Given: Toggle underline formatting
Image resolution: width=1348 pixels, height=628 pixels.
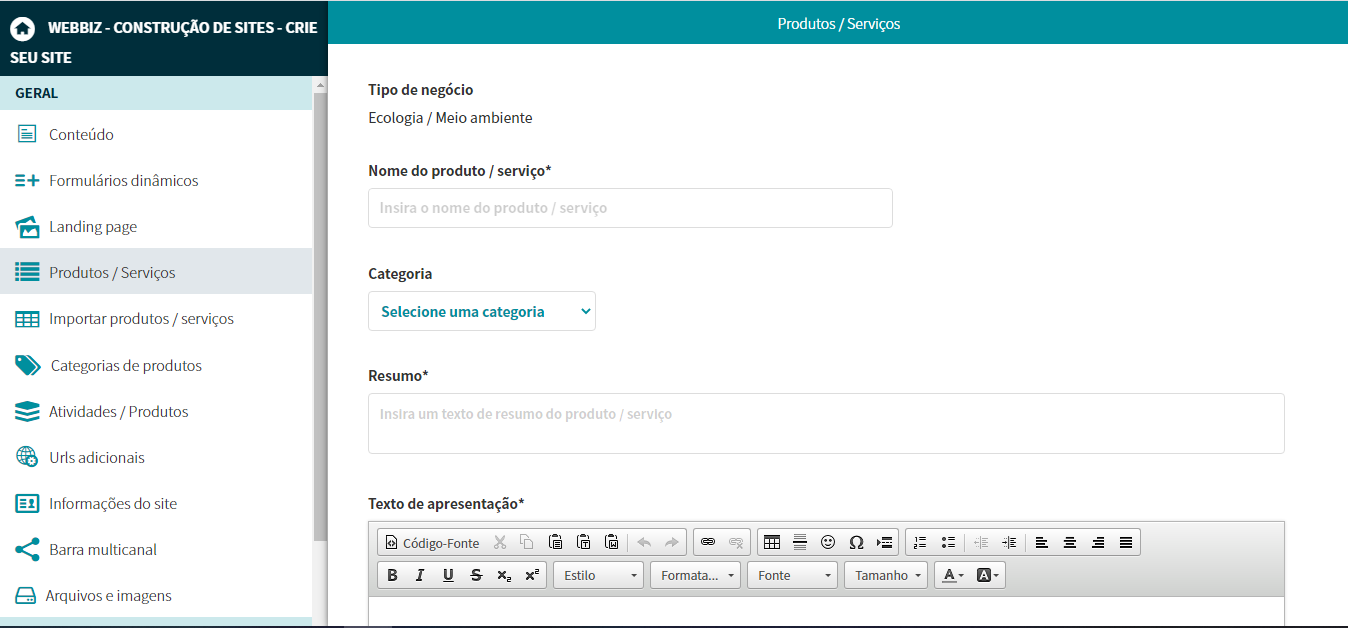Looking at the screenshot, I should point(448,575).
